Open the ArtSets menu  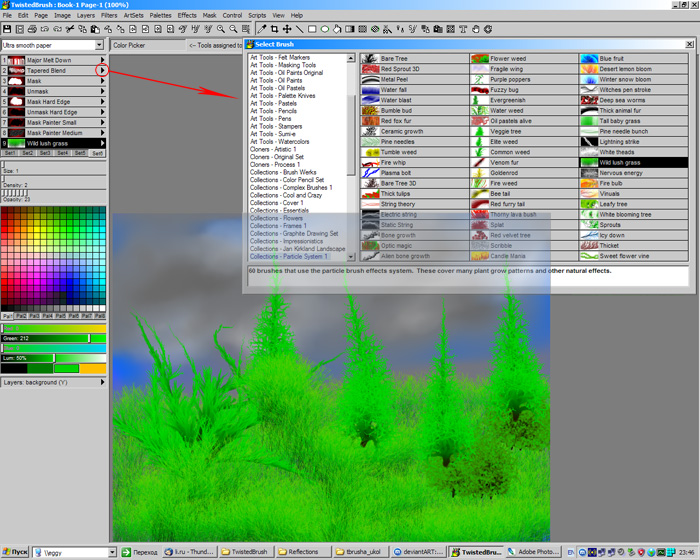133,15
